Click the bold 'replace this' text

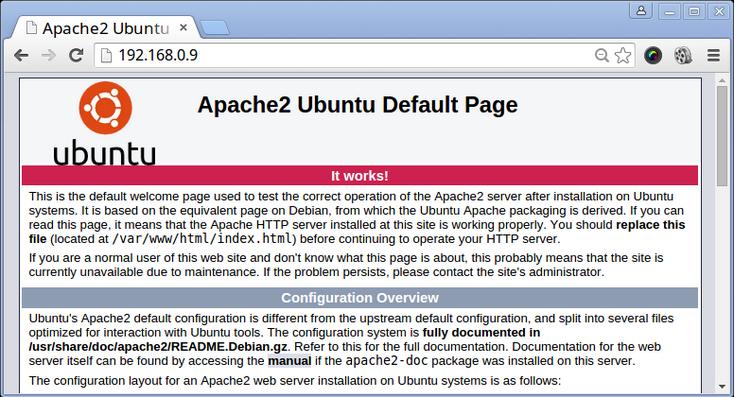point(650,225)
